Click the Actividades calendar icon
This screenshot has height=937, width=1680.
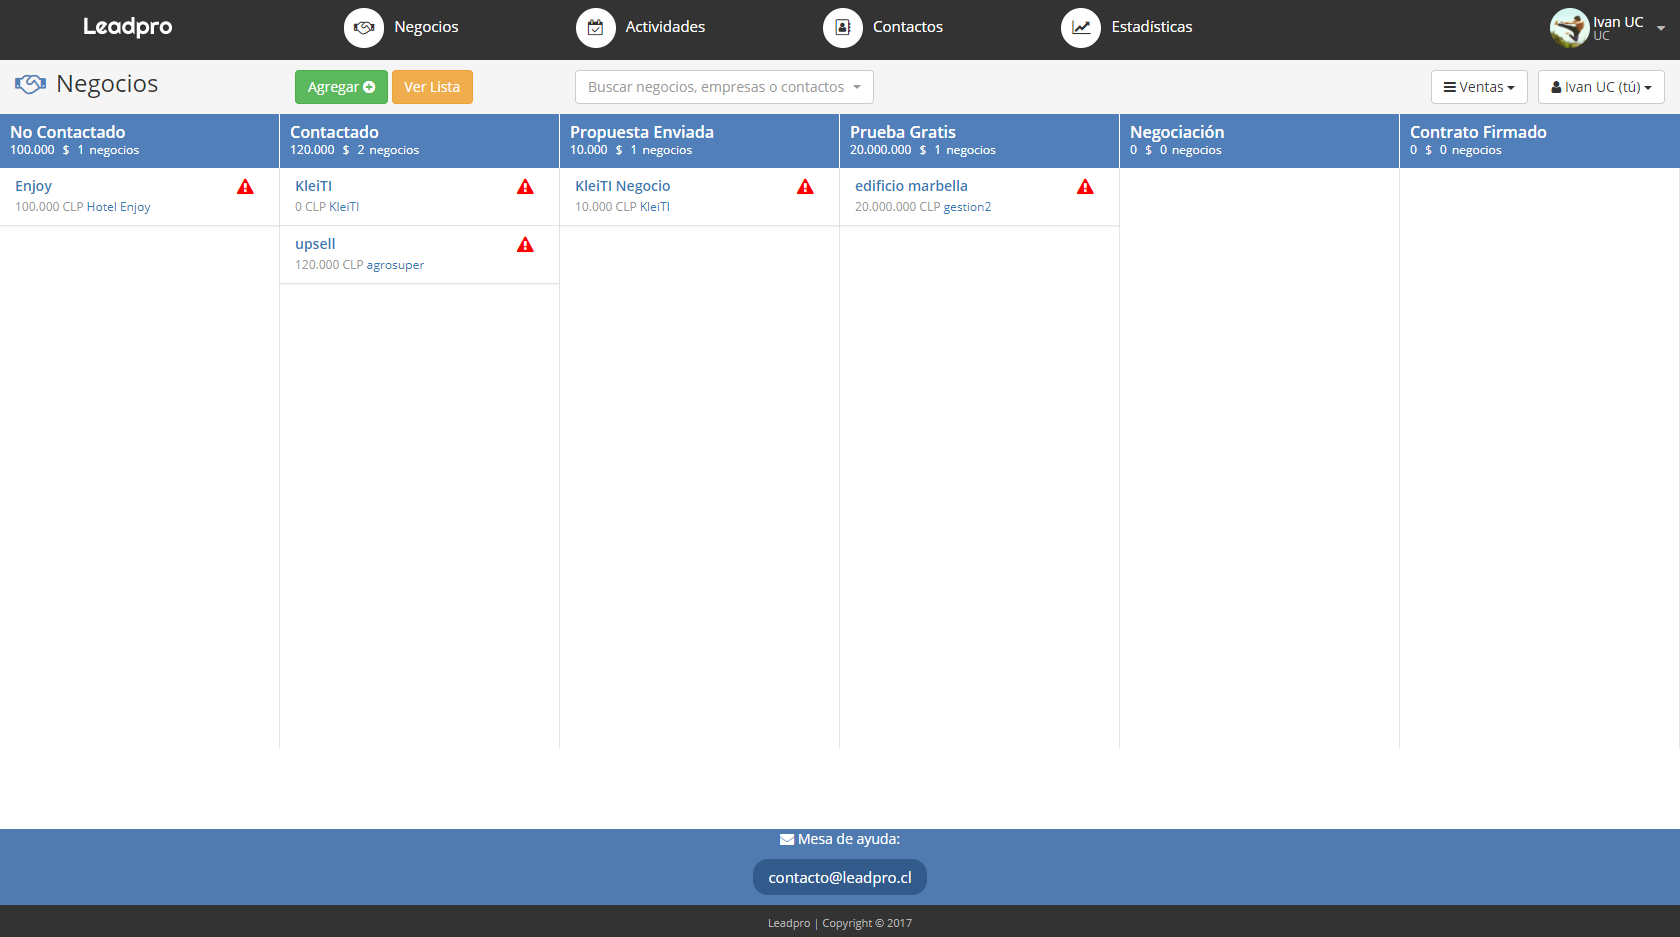click(x=596, y=28)
